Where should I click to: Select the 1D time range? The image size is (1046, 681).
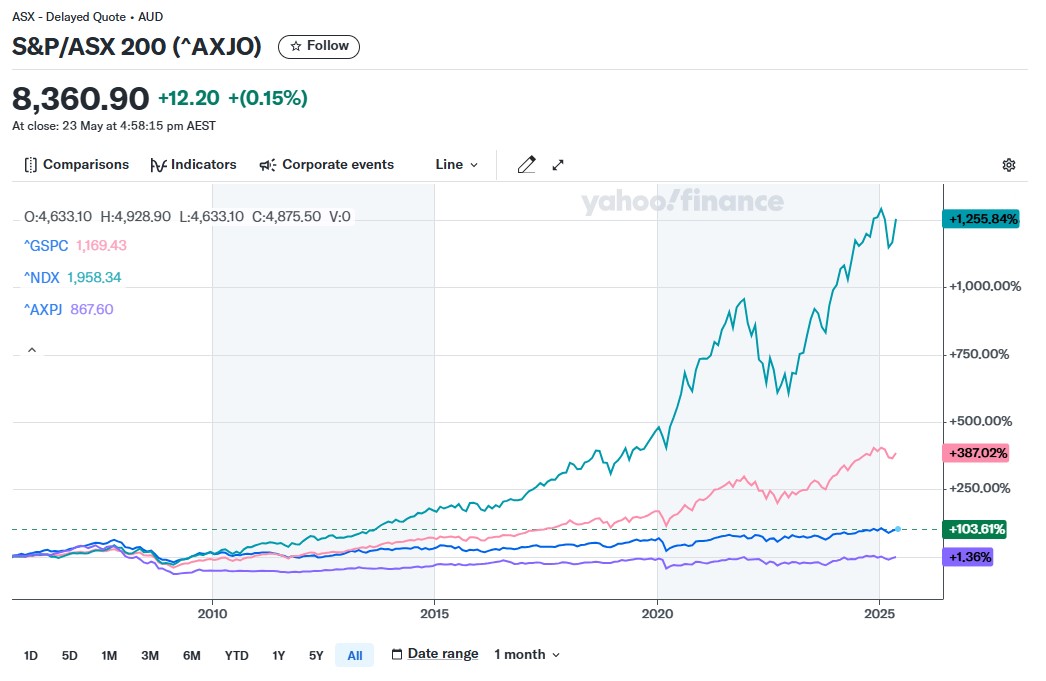point(31,656)
